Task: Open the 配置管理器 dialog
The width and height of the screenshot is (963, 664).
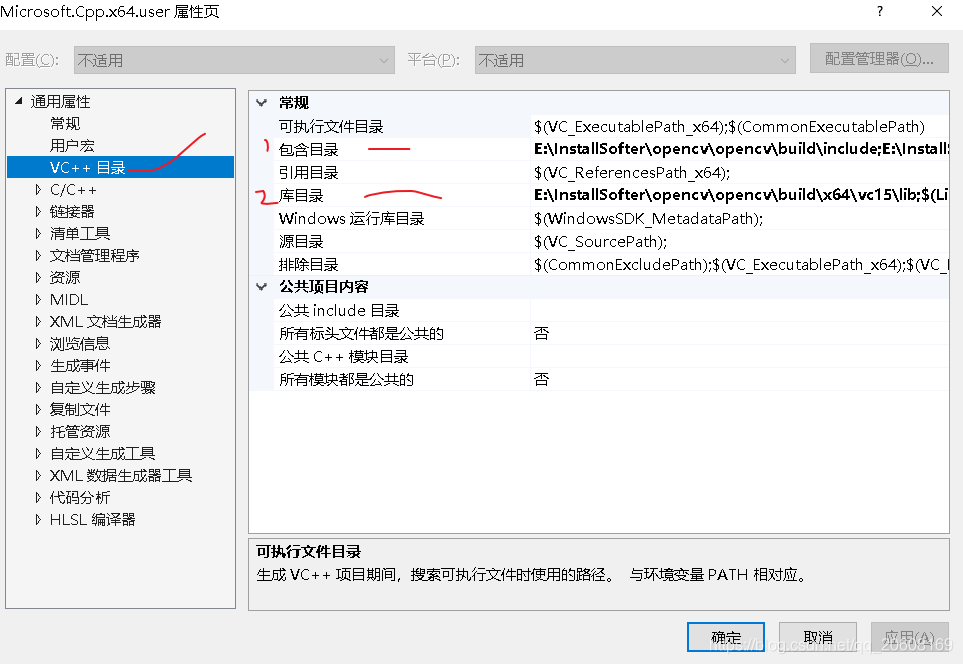Action: pos(878,58)
